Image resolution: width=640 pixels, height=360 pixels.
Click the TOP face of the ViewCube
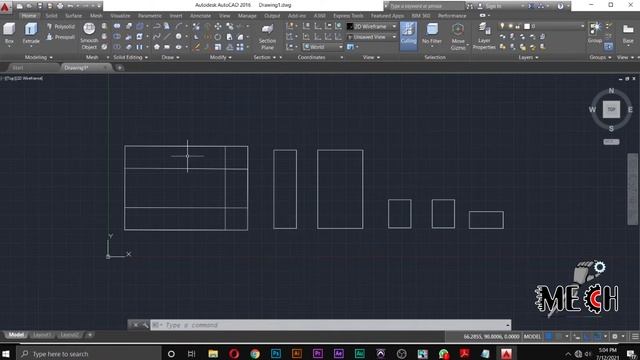coord(611,109)
